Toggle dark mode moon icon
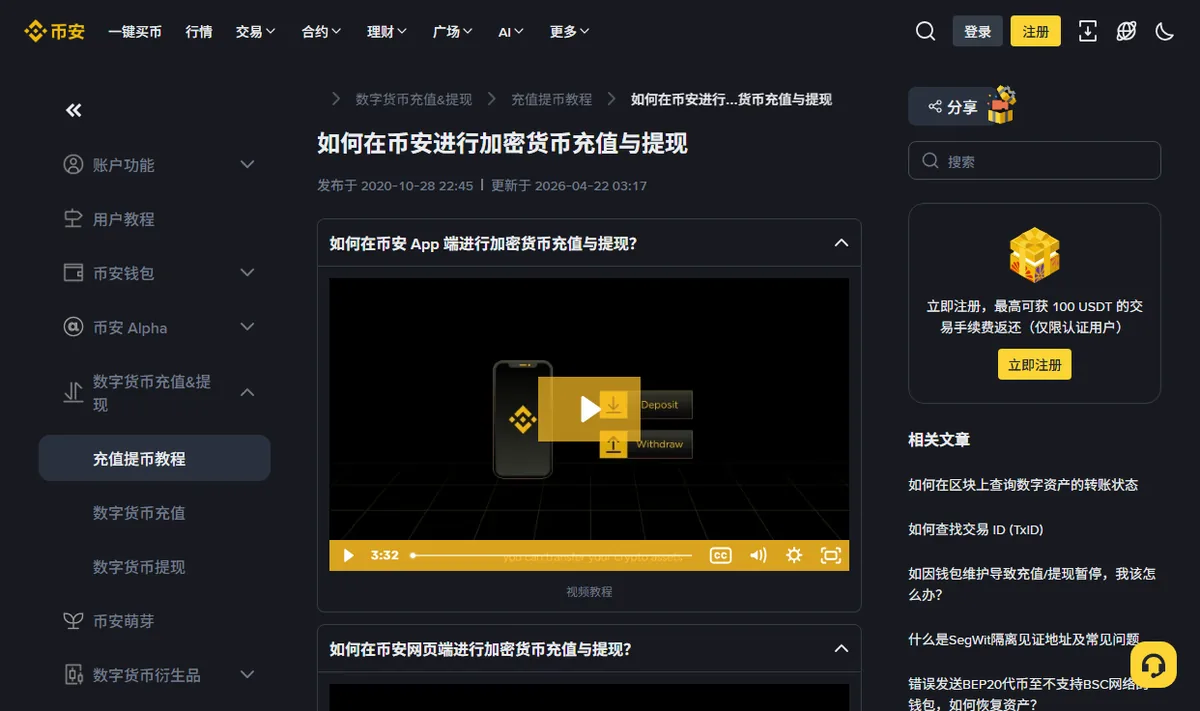This screenshot has width=1200, height=711. pyautogui.click(x=1164, y=31)
